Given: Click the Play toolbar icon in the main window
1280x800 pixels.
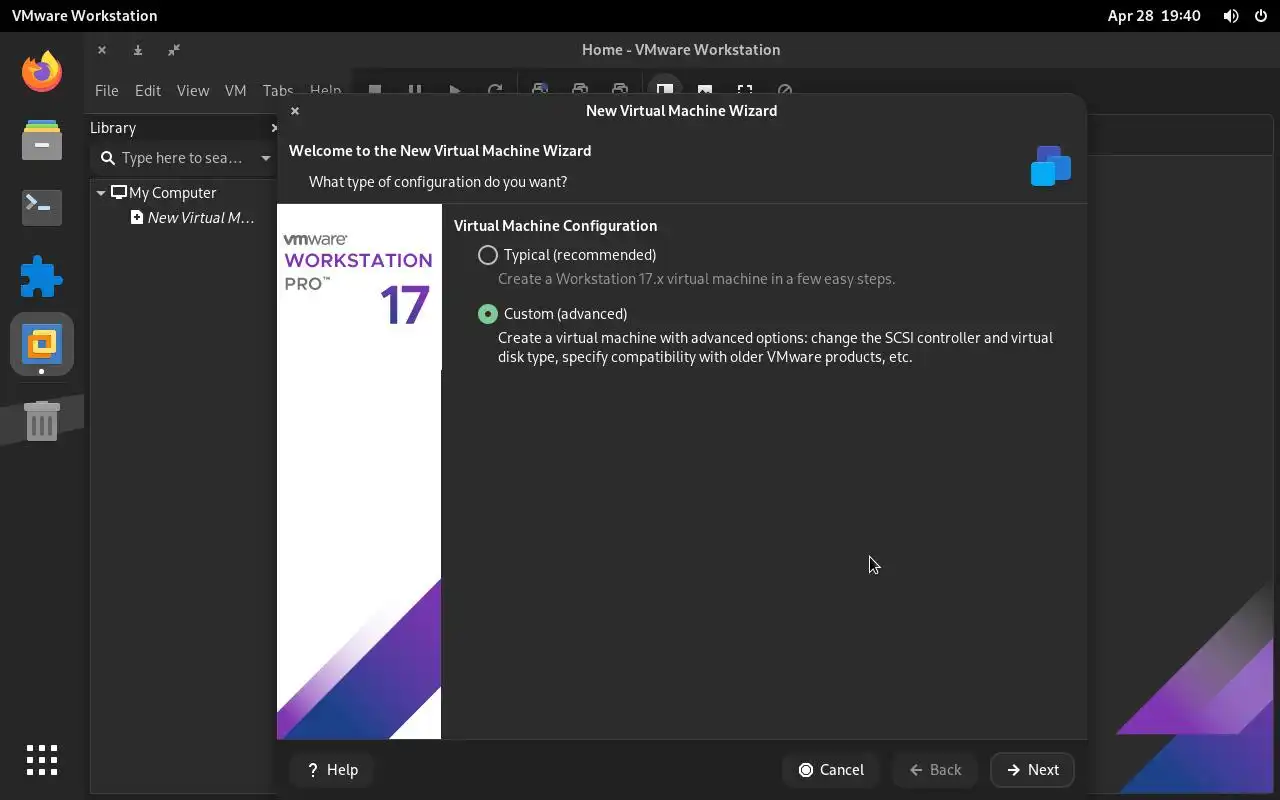Looking at the screenshot, I should click(455, 90).
